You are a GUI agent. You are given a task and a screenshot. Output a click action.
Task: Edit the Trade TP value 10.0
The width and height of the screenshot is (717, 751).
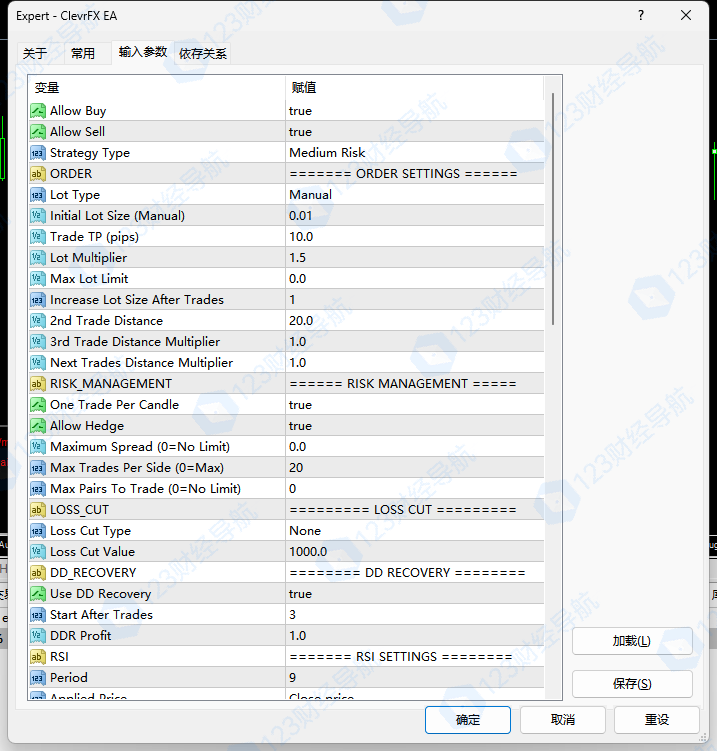pyautogui.click(x=415, y=237)
